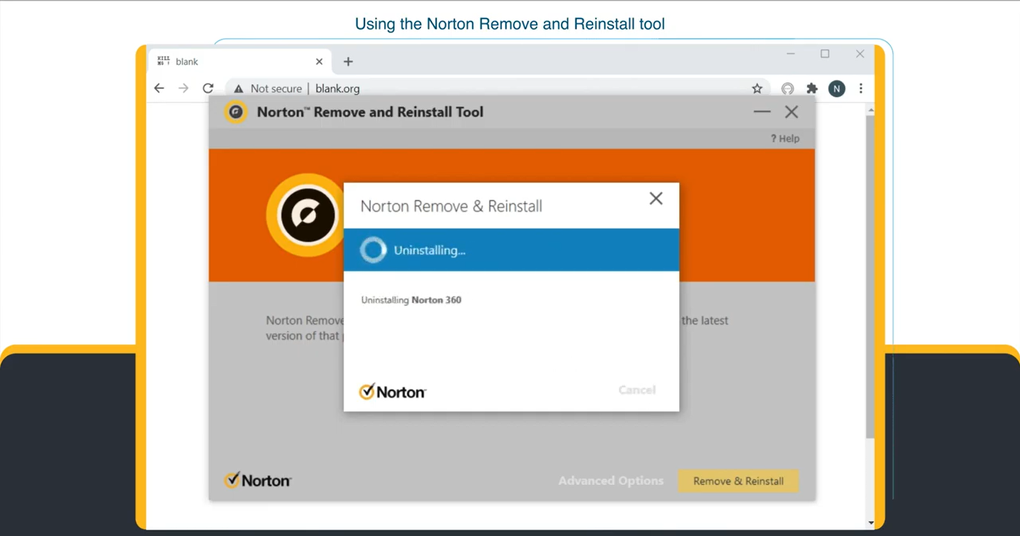Click the scrollbar down arrow
The height and width of the screenshot is (536, 1020).
[x=870, y=522]
